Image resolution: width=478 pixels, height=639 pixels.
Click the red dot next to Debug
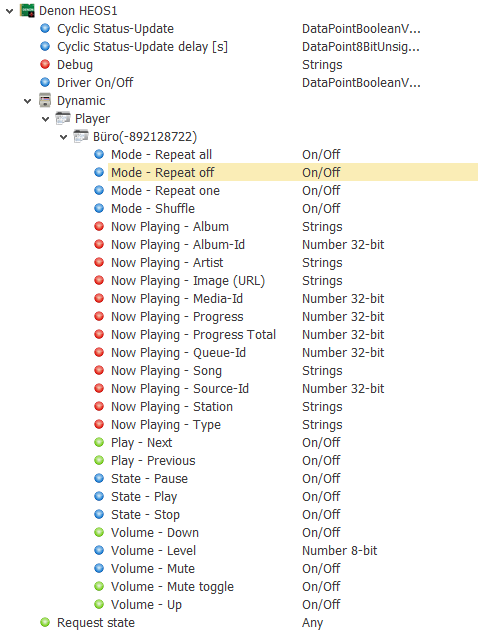click(45, 64)
